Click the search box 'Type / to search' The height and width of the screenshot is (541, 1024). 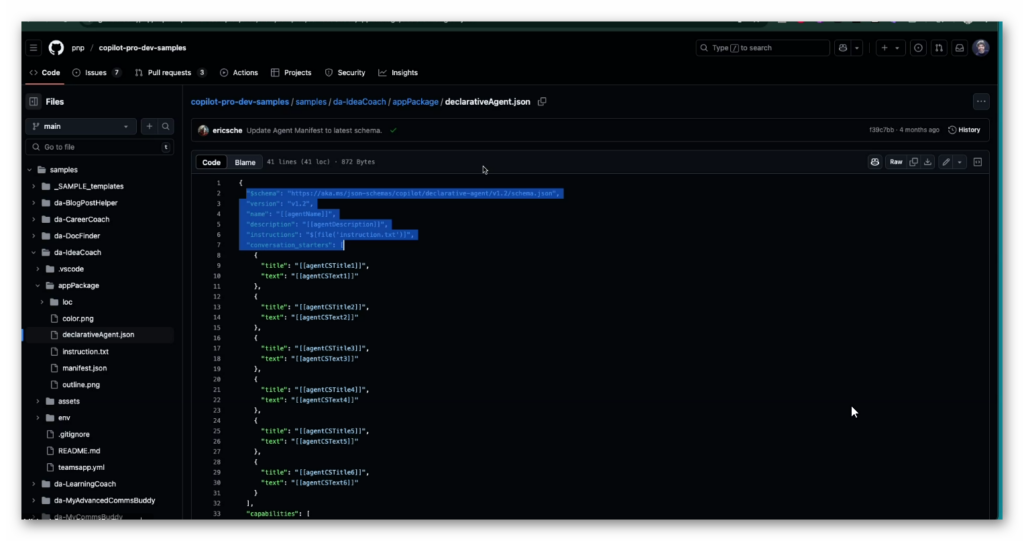pos(762,48)
